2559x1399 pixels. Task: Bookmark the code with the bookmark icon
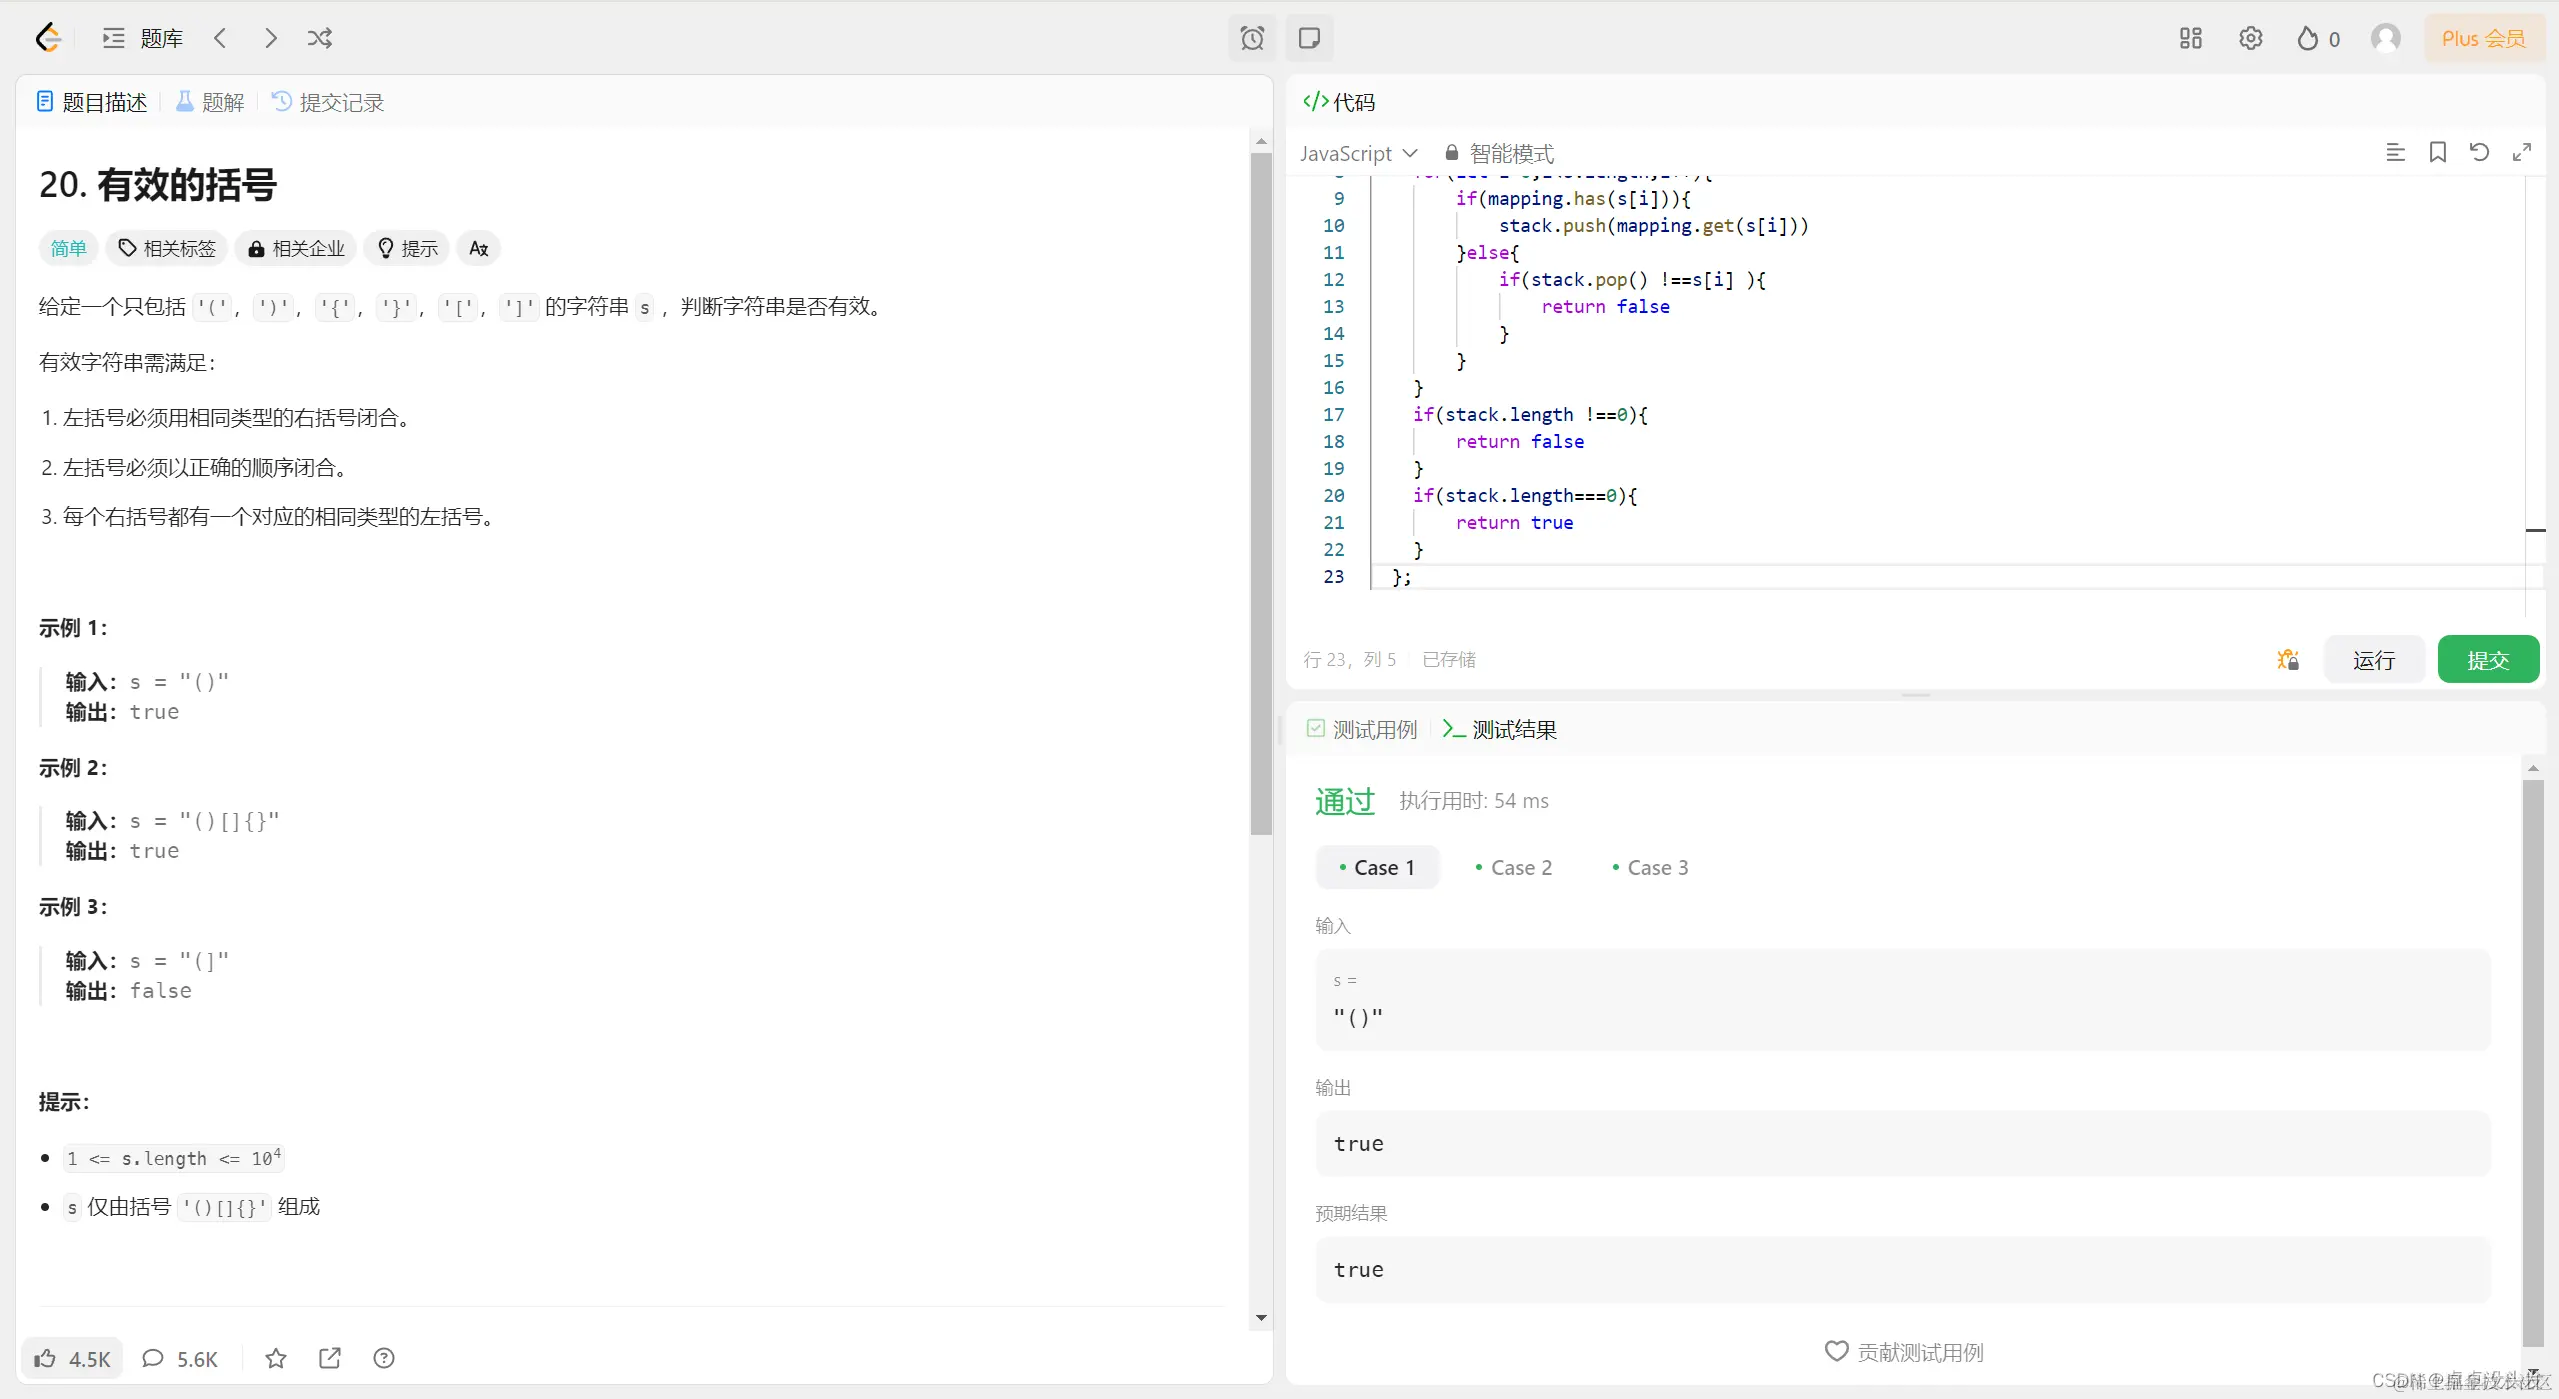(x=2437, y=152)
